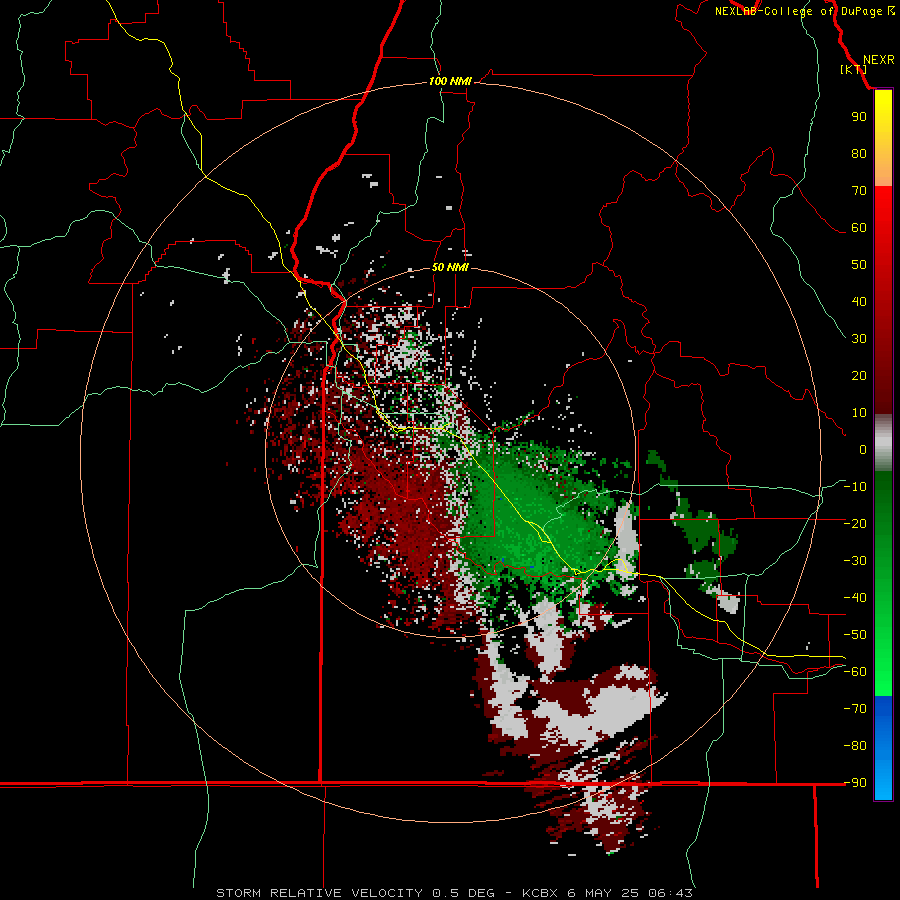The width and height of the screenshot is (900, 900).
Task: Click the 50 value on the velocity scale
Action: 859,265
